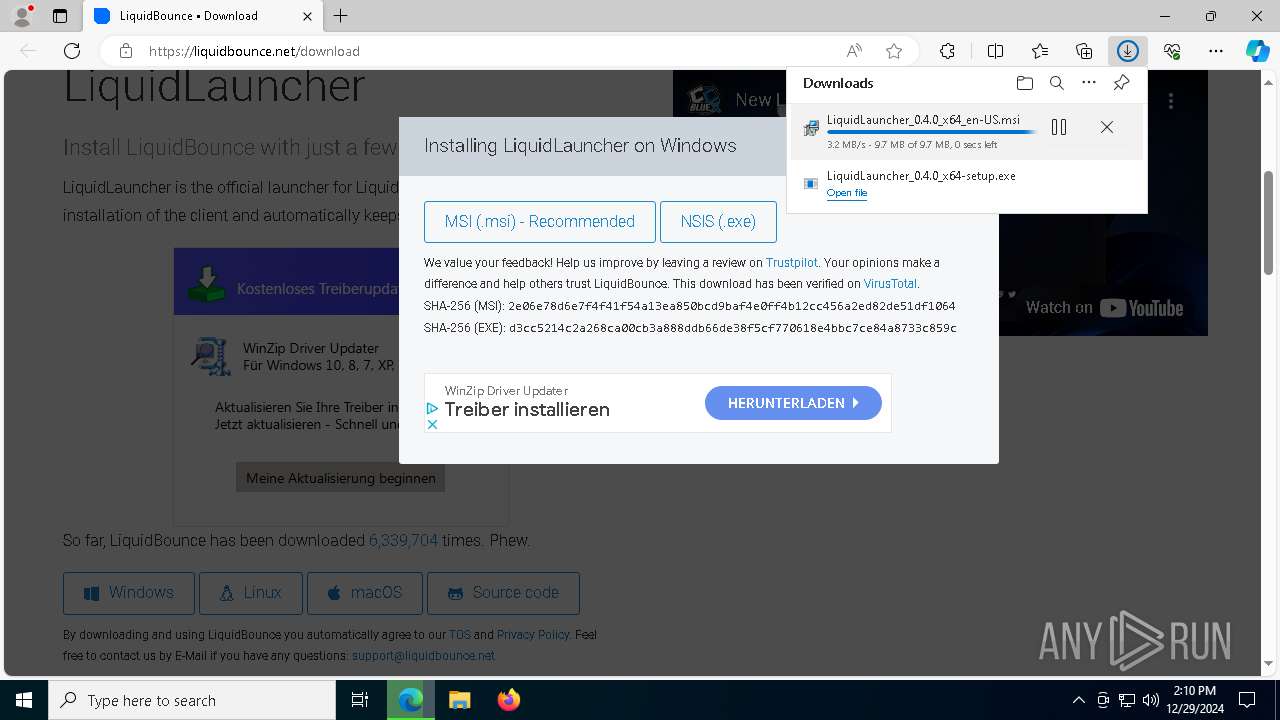
Task: Add this page to favorites
Action: (894, 51)
